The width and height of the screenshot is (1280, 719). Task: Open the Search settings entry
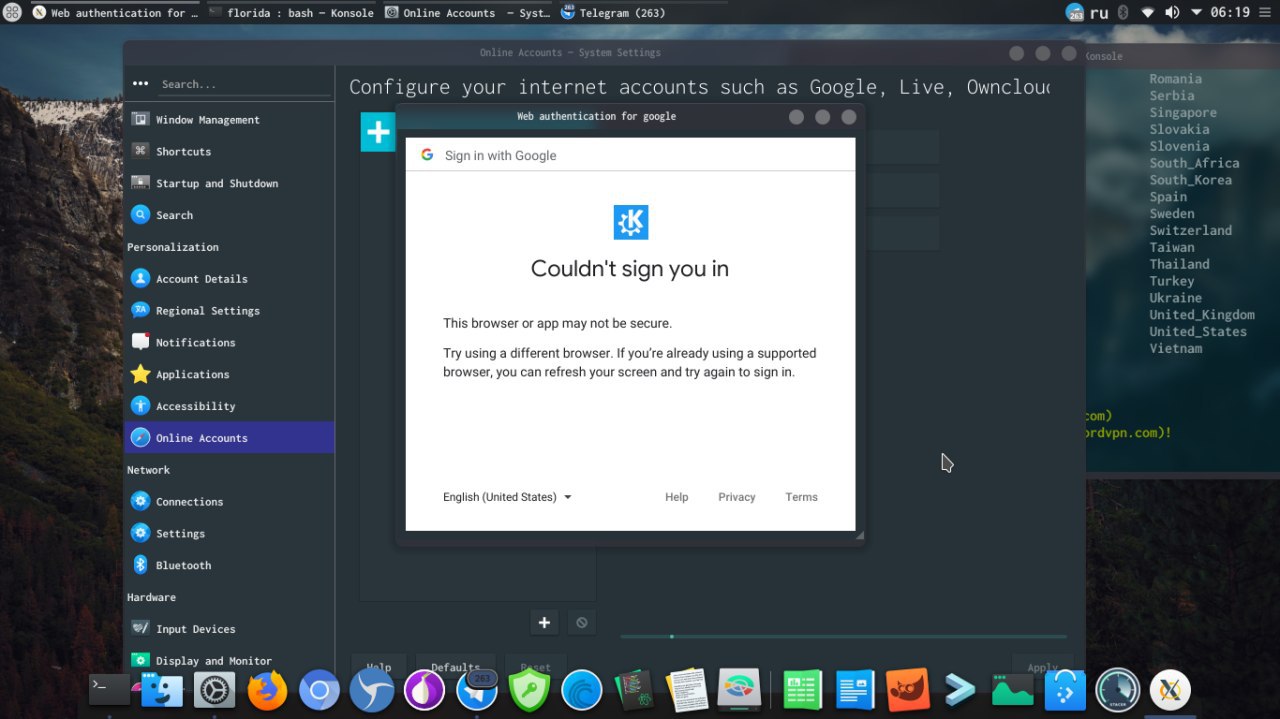(229, 215)
